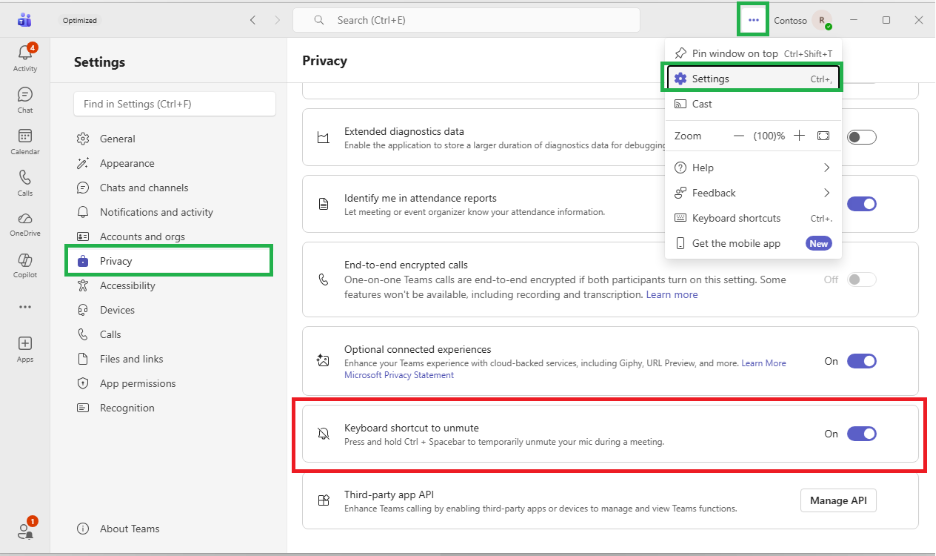This screenshot has width=936, height=556.
Task: Click the Optimized badge
Action: tap(79, 20)
